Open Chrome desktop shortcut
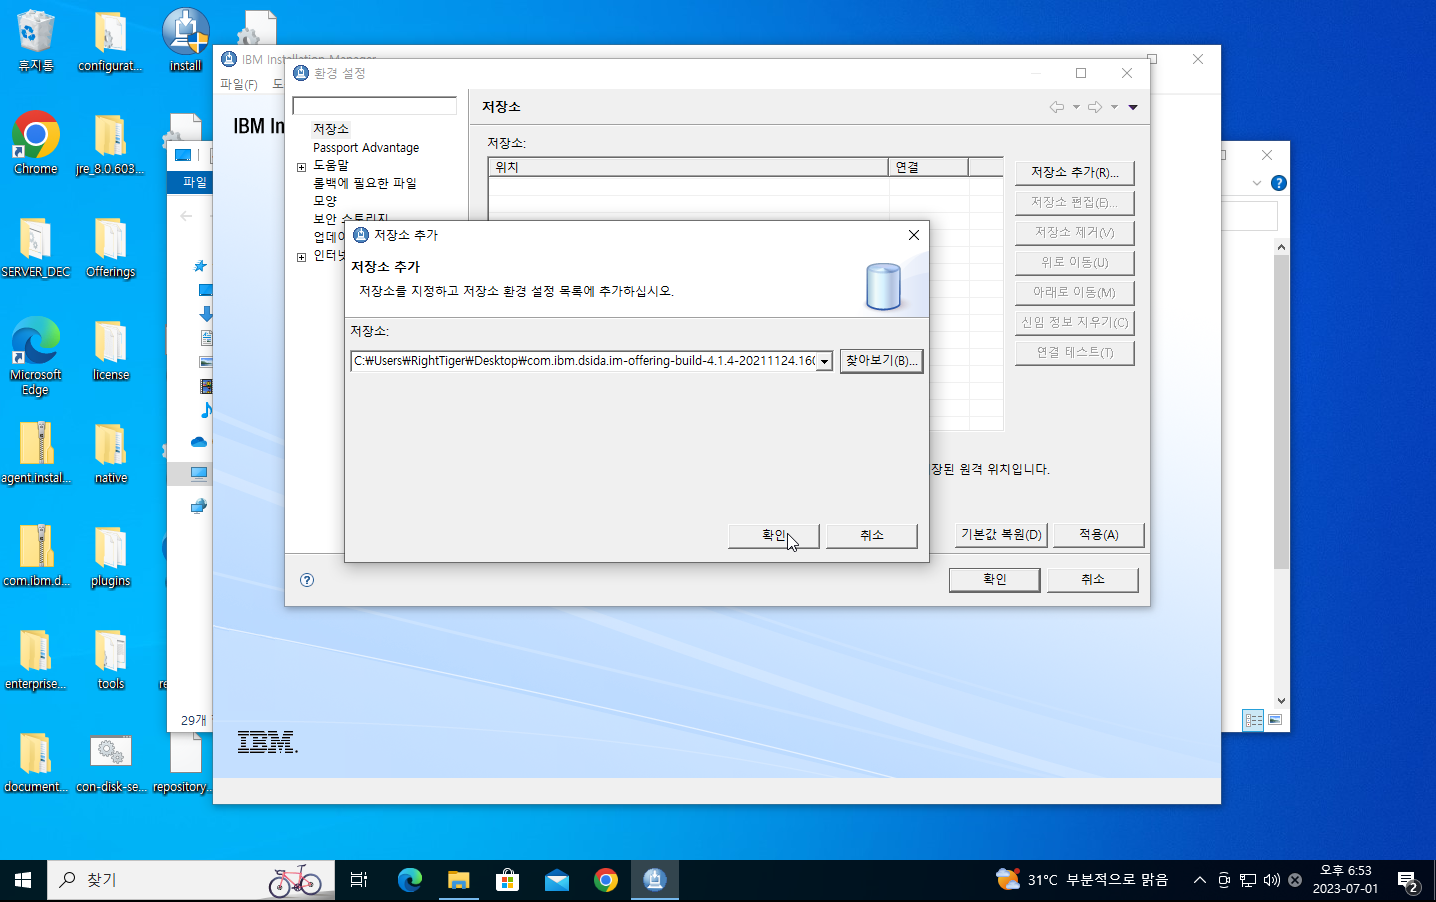 pos(36,143)
